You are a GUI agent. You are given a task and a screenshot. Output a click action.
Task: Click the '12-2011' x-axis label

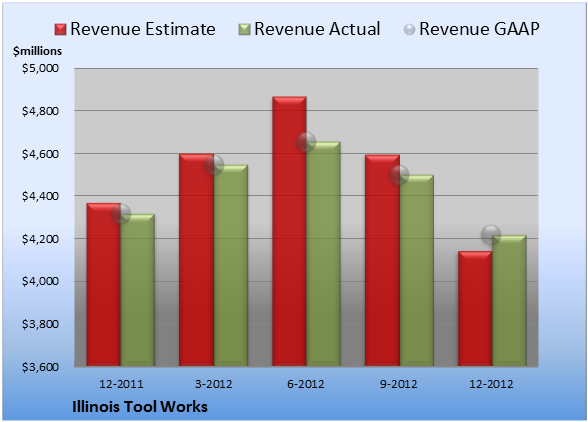(x=121, y=384)
